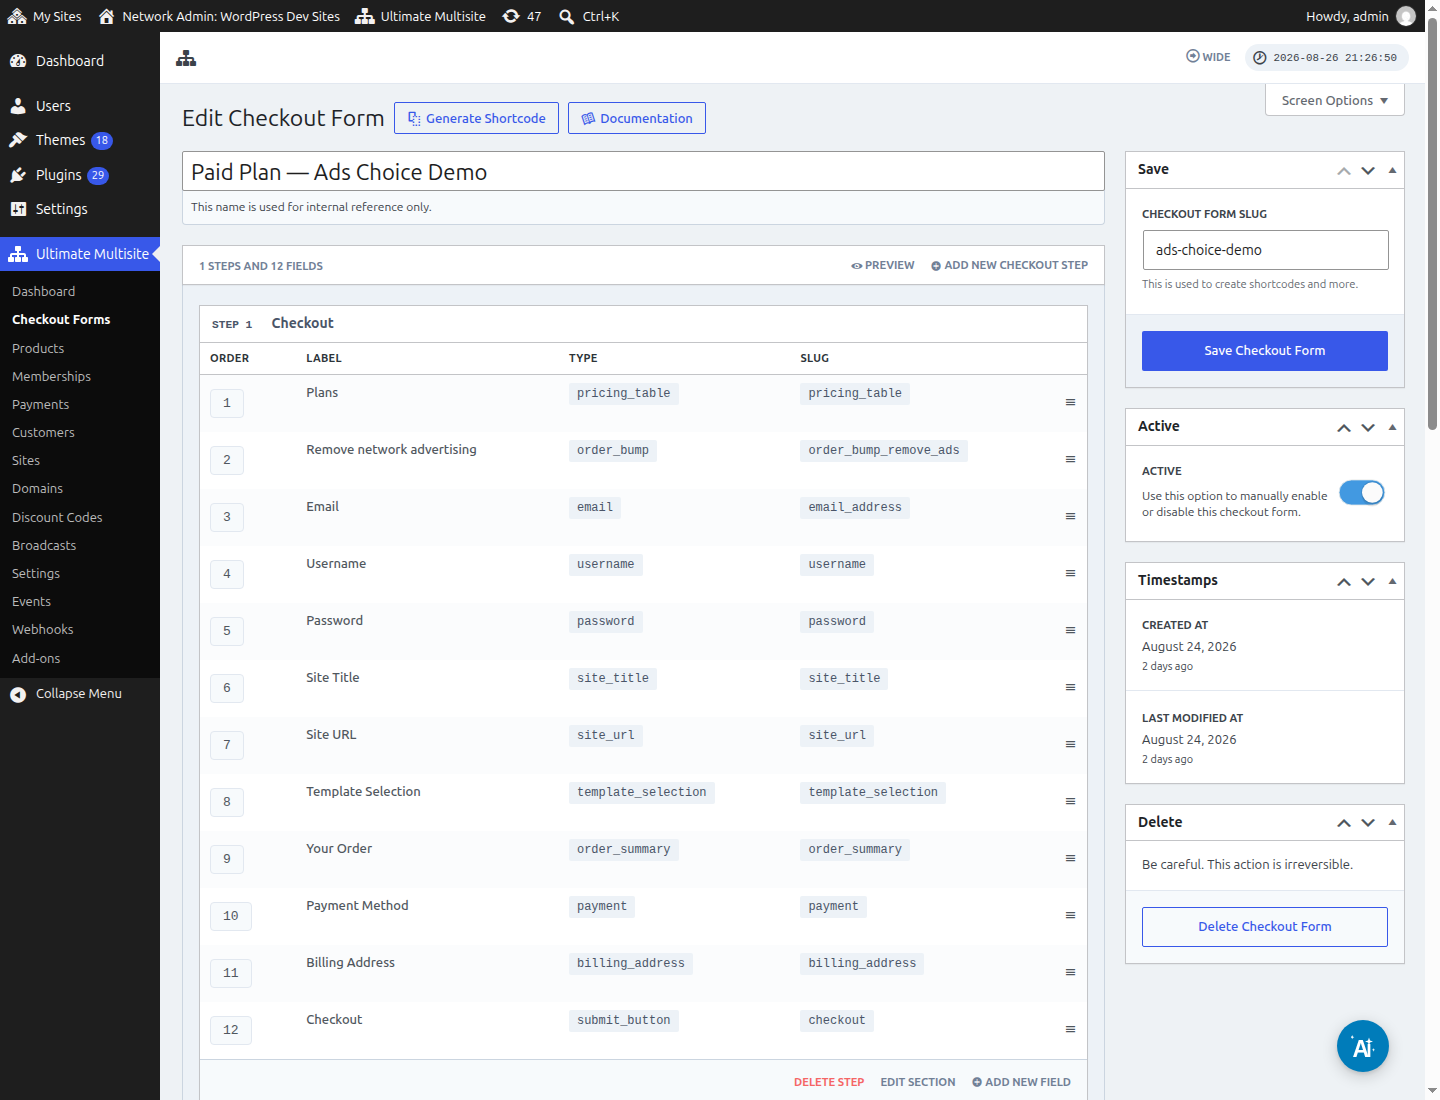Image resolution: width=1440 pixels, height=1100 pixels.
Task: Open the Documentation button
Action: pos(637,118)
